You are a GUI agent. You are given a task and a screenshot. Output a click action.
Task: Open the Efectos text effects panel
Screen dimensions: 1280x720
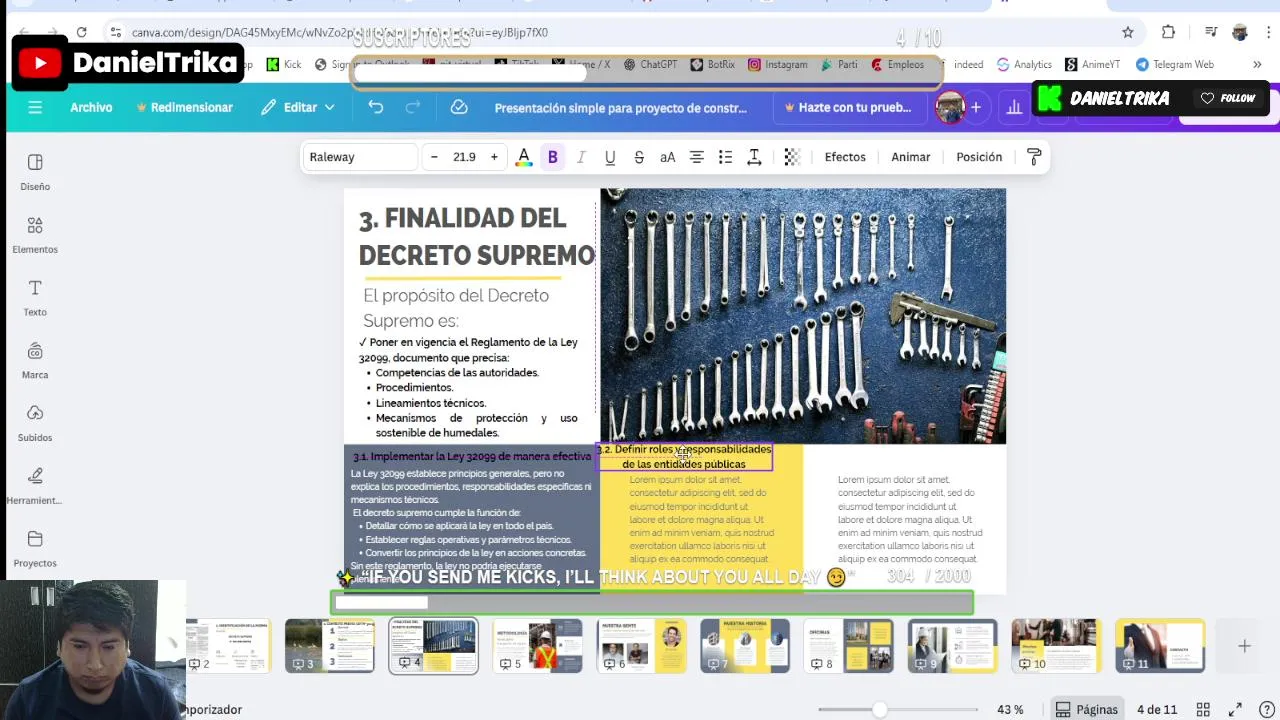point(845,157)
